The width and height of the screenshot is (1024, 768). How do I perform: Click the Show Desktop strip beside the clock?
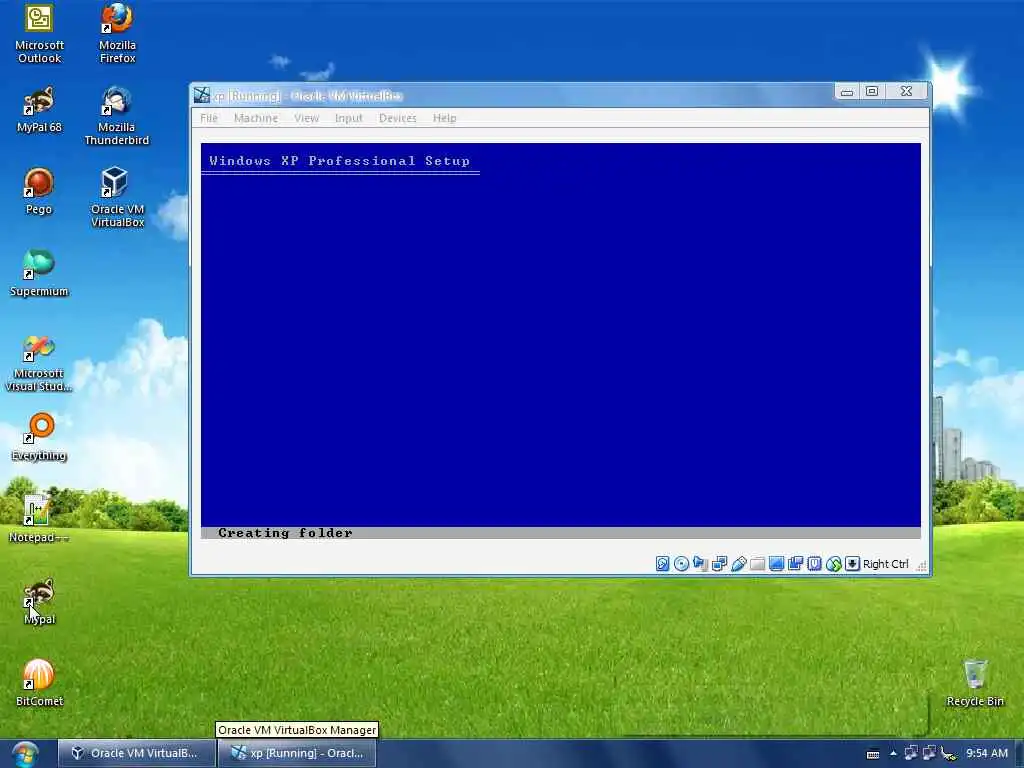[x=1019, y=754]
